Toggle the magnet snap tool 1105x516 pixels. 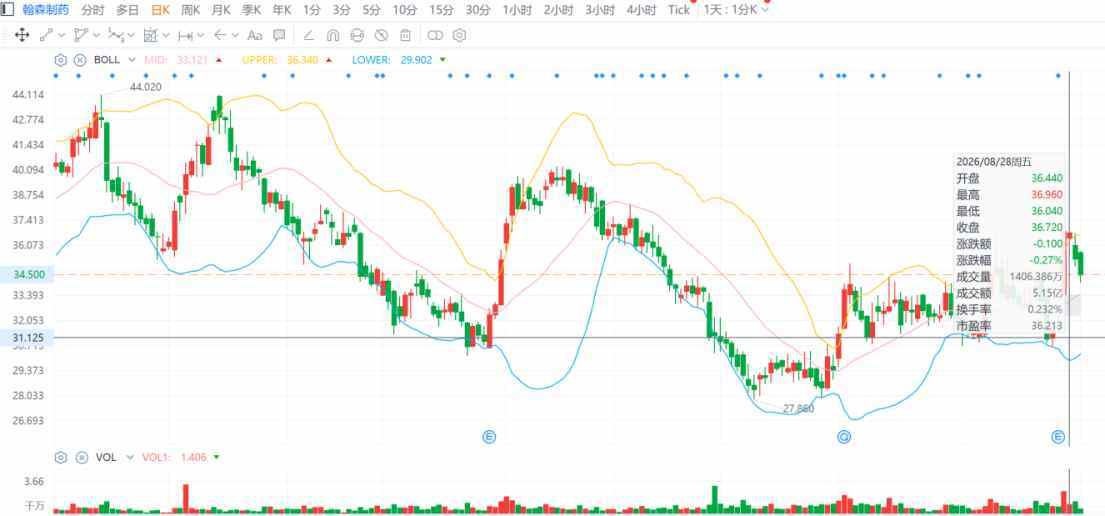point(333,35)
